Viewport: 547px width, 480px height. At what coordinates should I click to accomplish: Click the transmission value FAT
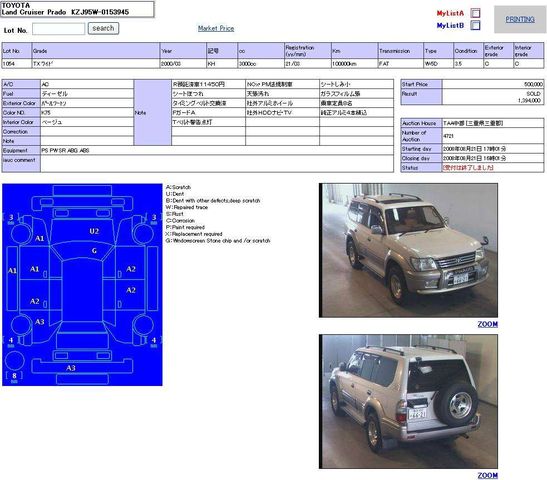click(384, 64)
